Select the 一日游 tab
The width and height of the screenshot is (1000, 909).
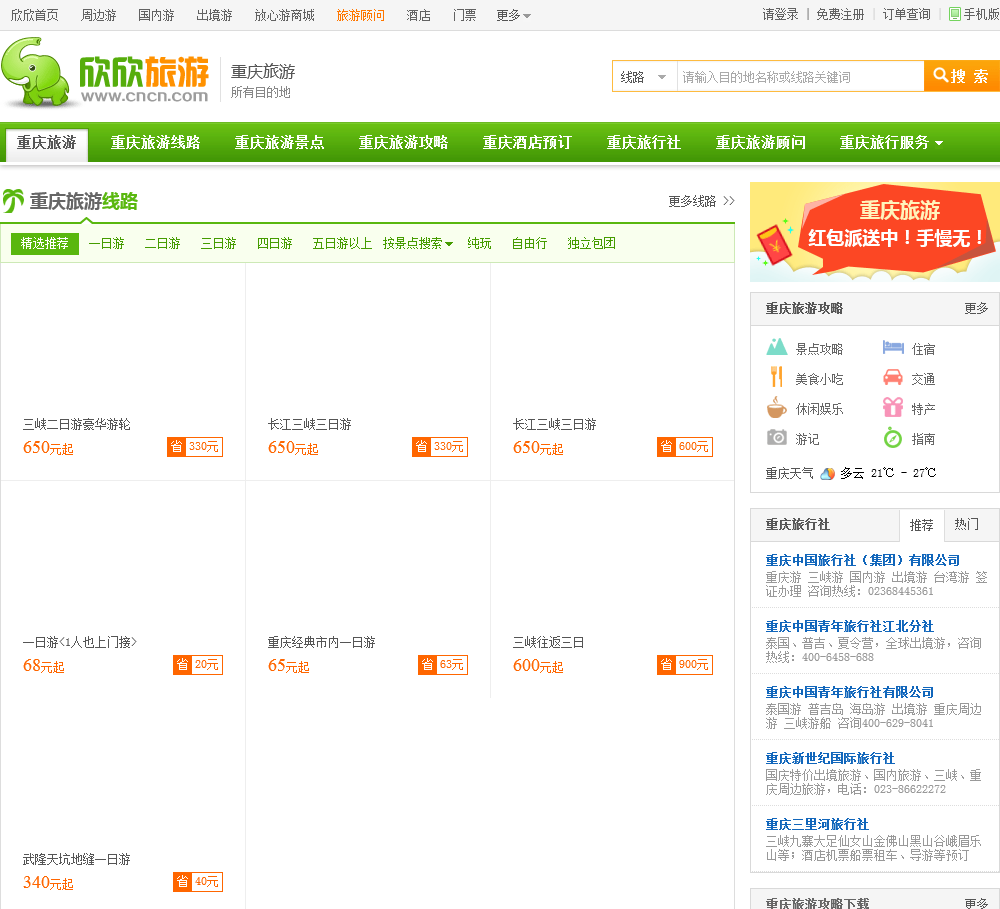(107, 244)
